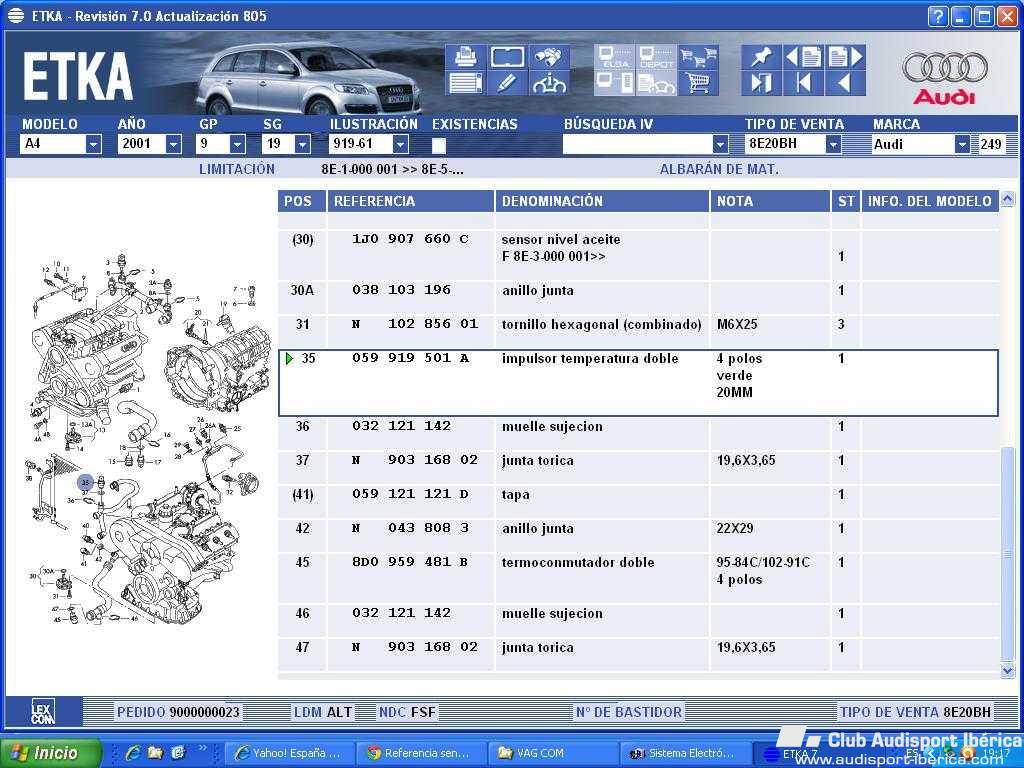
Task: Click the parts list scroll-down arrow
Action: pos(1008,671)
